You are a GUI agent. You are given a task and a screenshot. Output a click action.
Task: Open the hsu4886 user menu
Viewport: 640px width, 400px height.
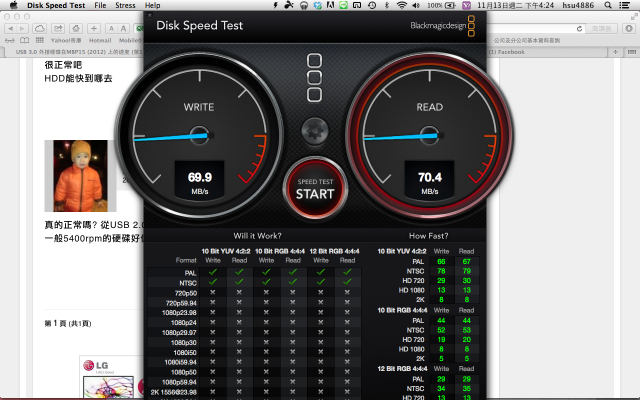(x=578, y=5)
